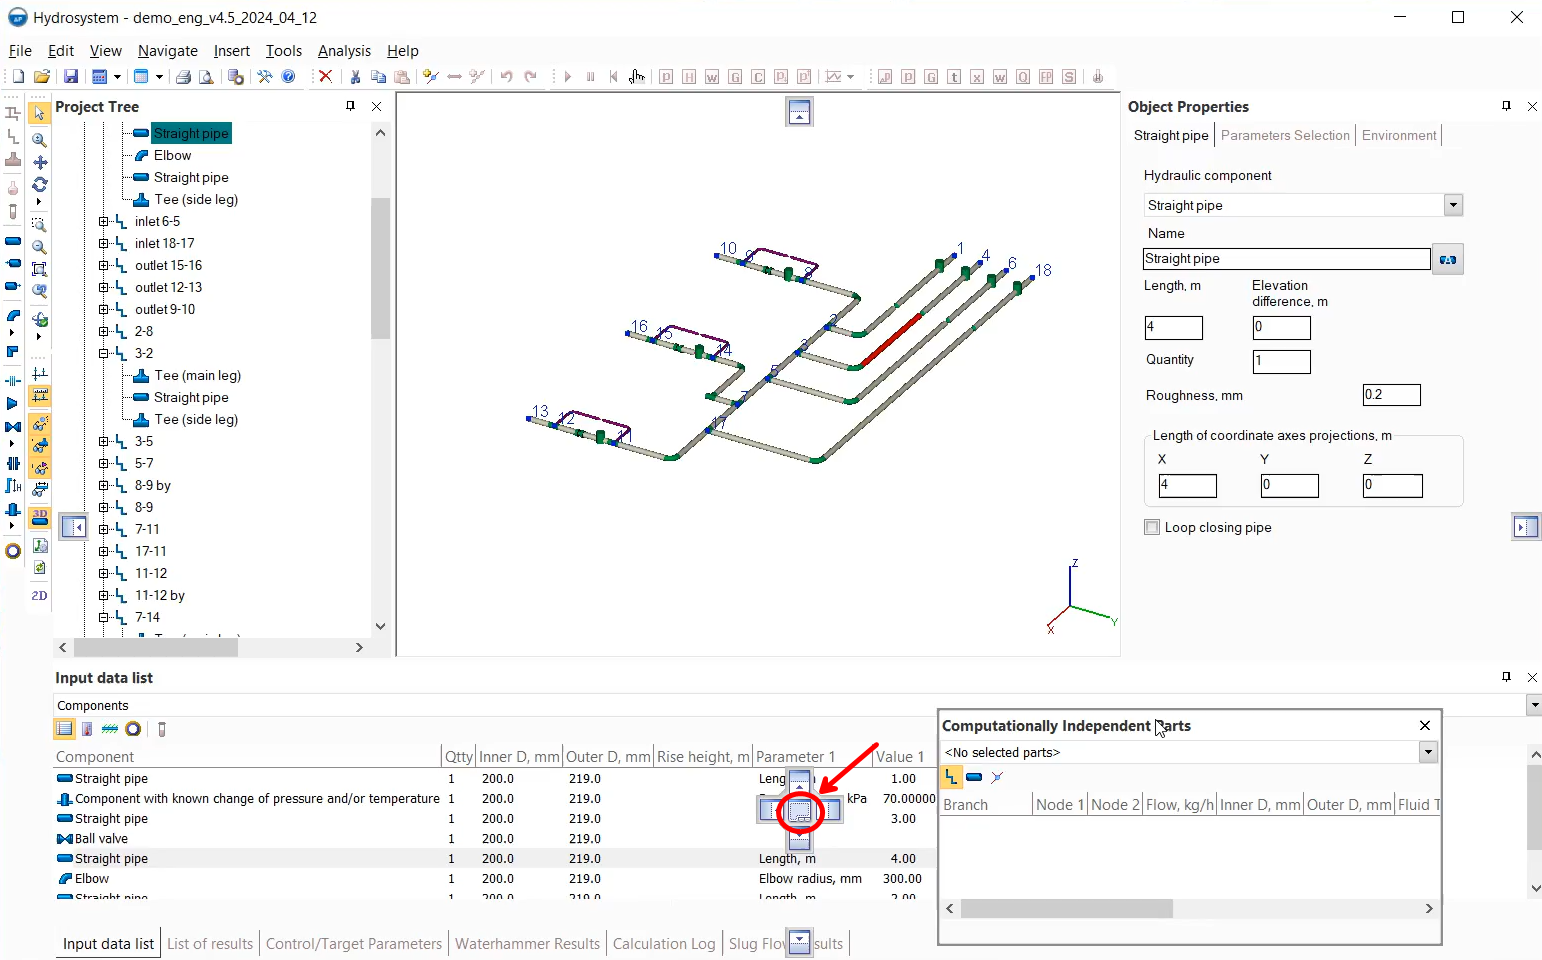Open the No selected parts dropdown

point(1428,752)
